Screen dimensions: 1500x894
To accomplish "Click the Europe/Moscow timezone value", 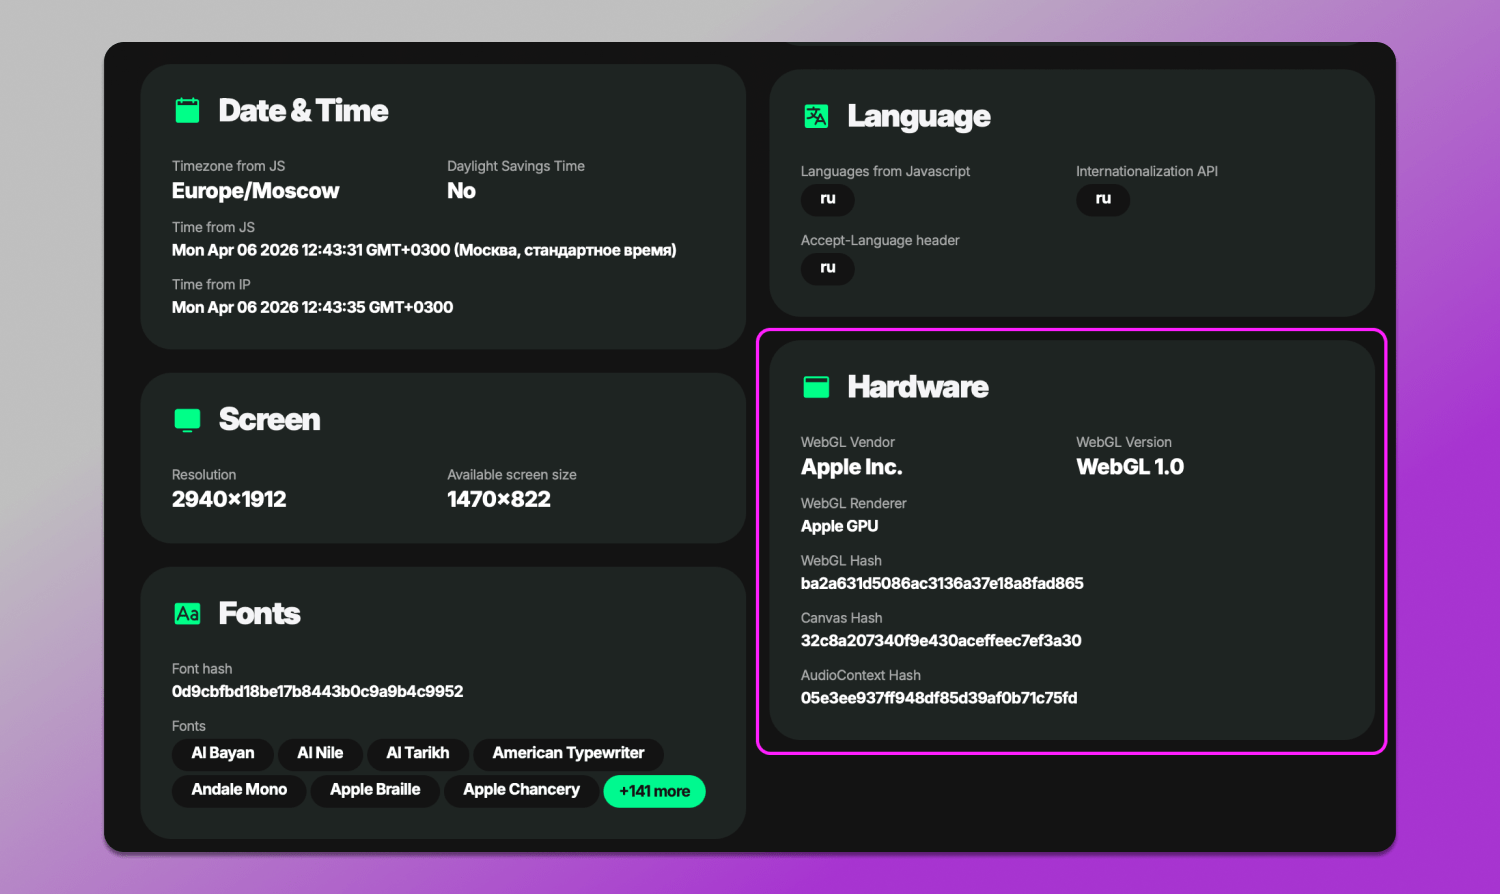I will (255, 191).
